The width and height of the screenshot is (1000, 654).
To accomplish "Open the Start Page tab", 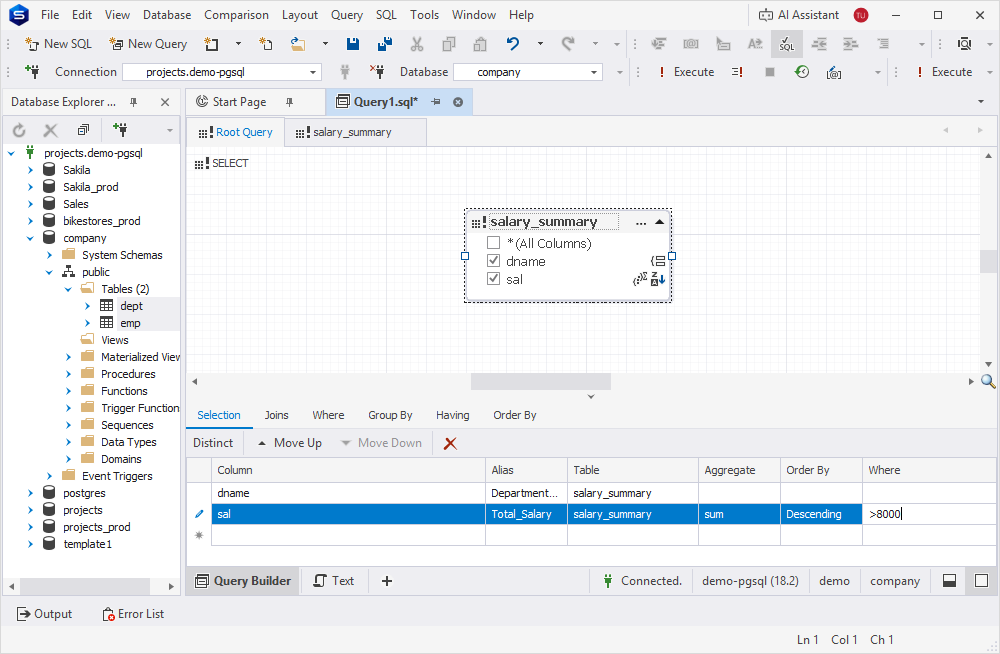I will [239, 102].
